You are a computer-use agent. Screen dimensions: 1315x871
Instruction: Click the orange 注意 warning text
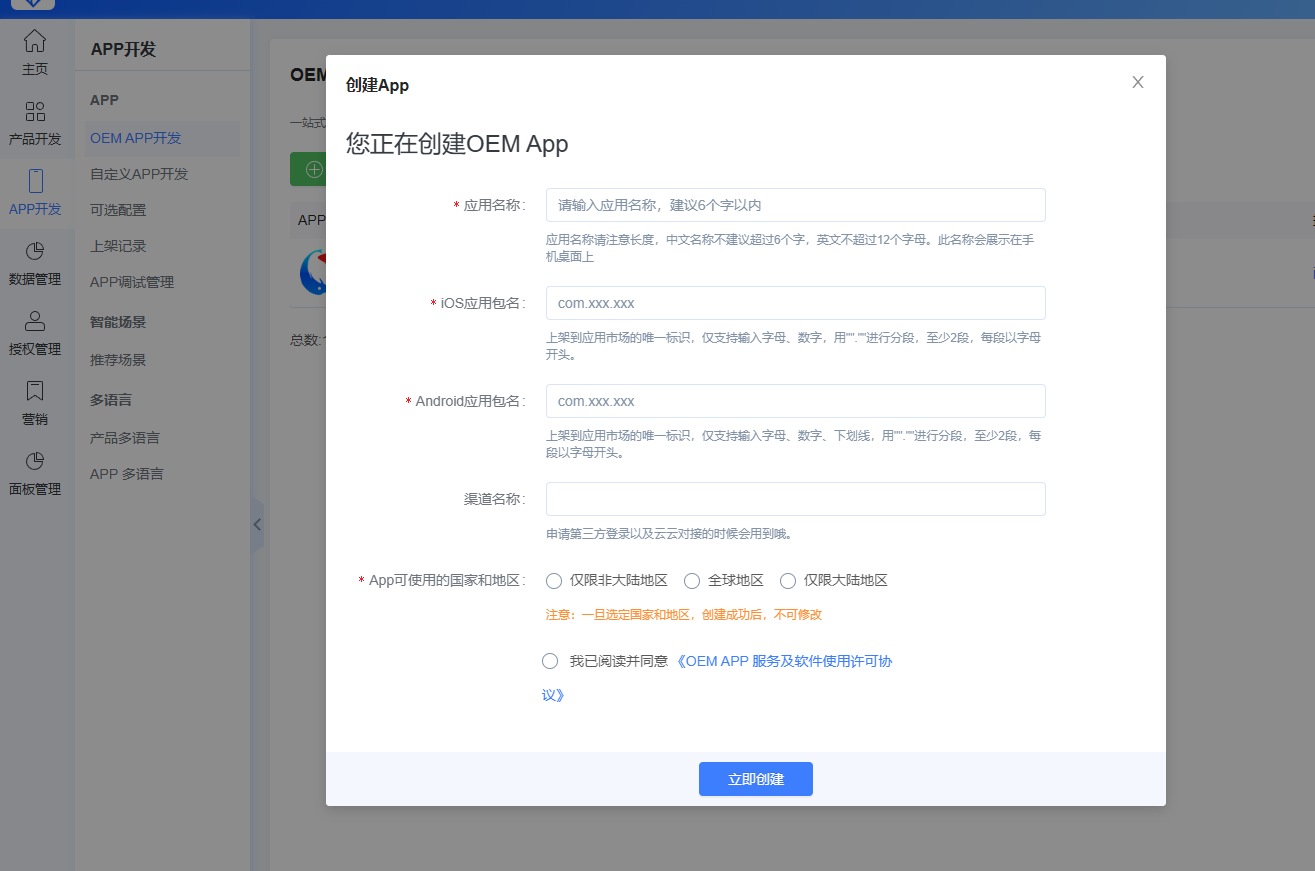pos(684,615)
